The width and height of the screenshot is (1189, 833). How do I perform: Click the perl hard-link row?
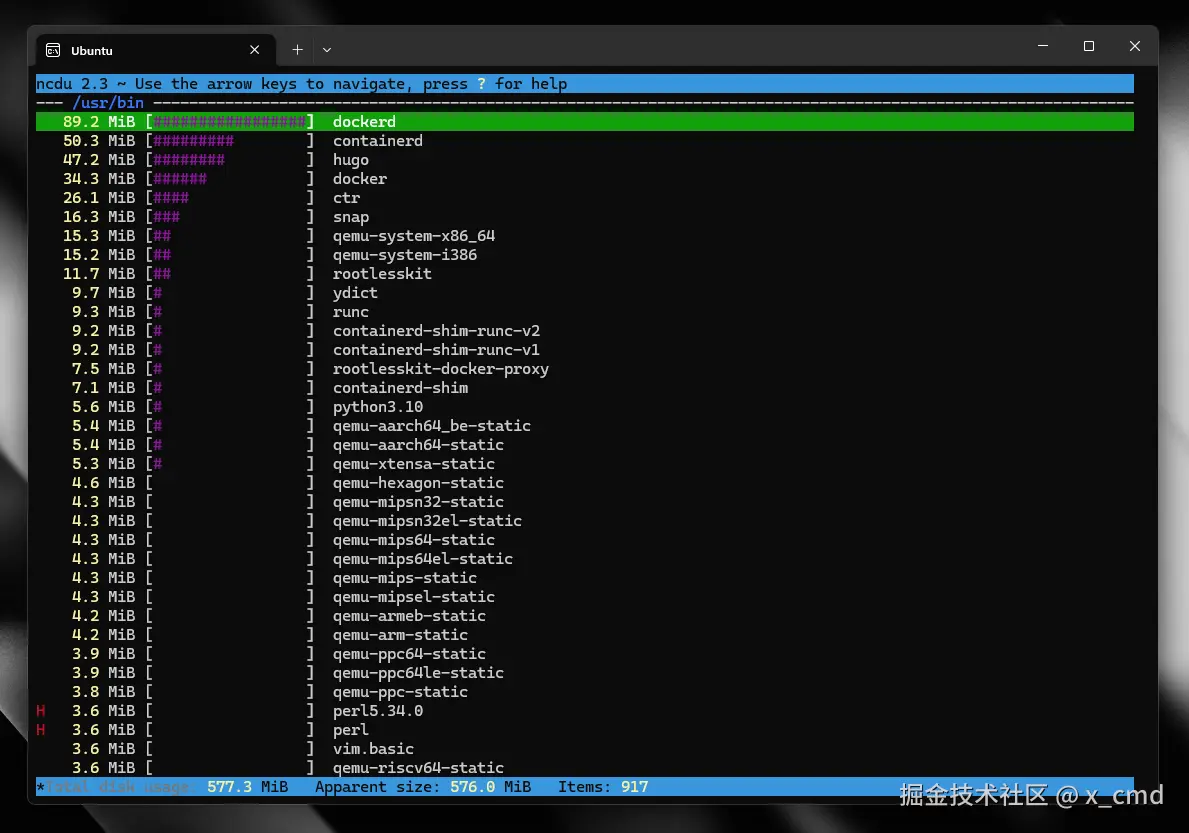point(585,730)
